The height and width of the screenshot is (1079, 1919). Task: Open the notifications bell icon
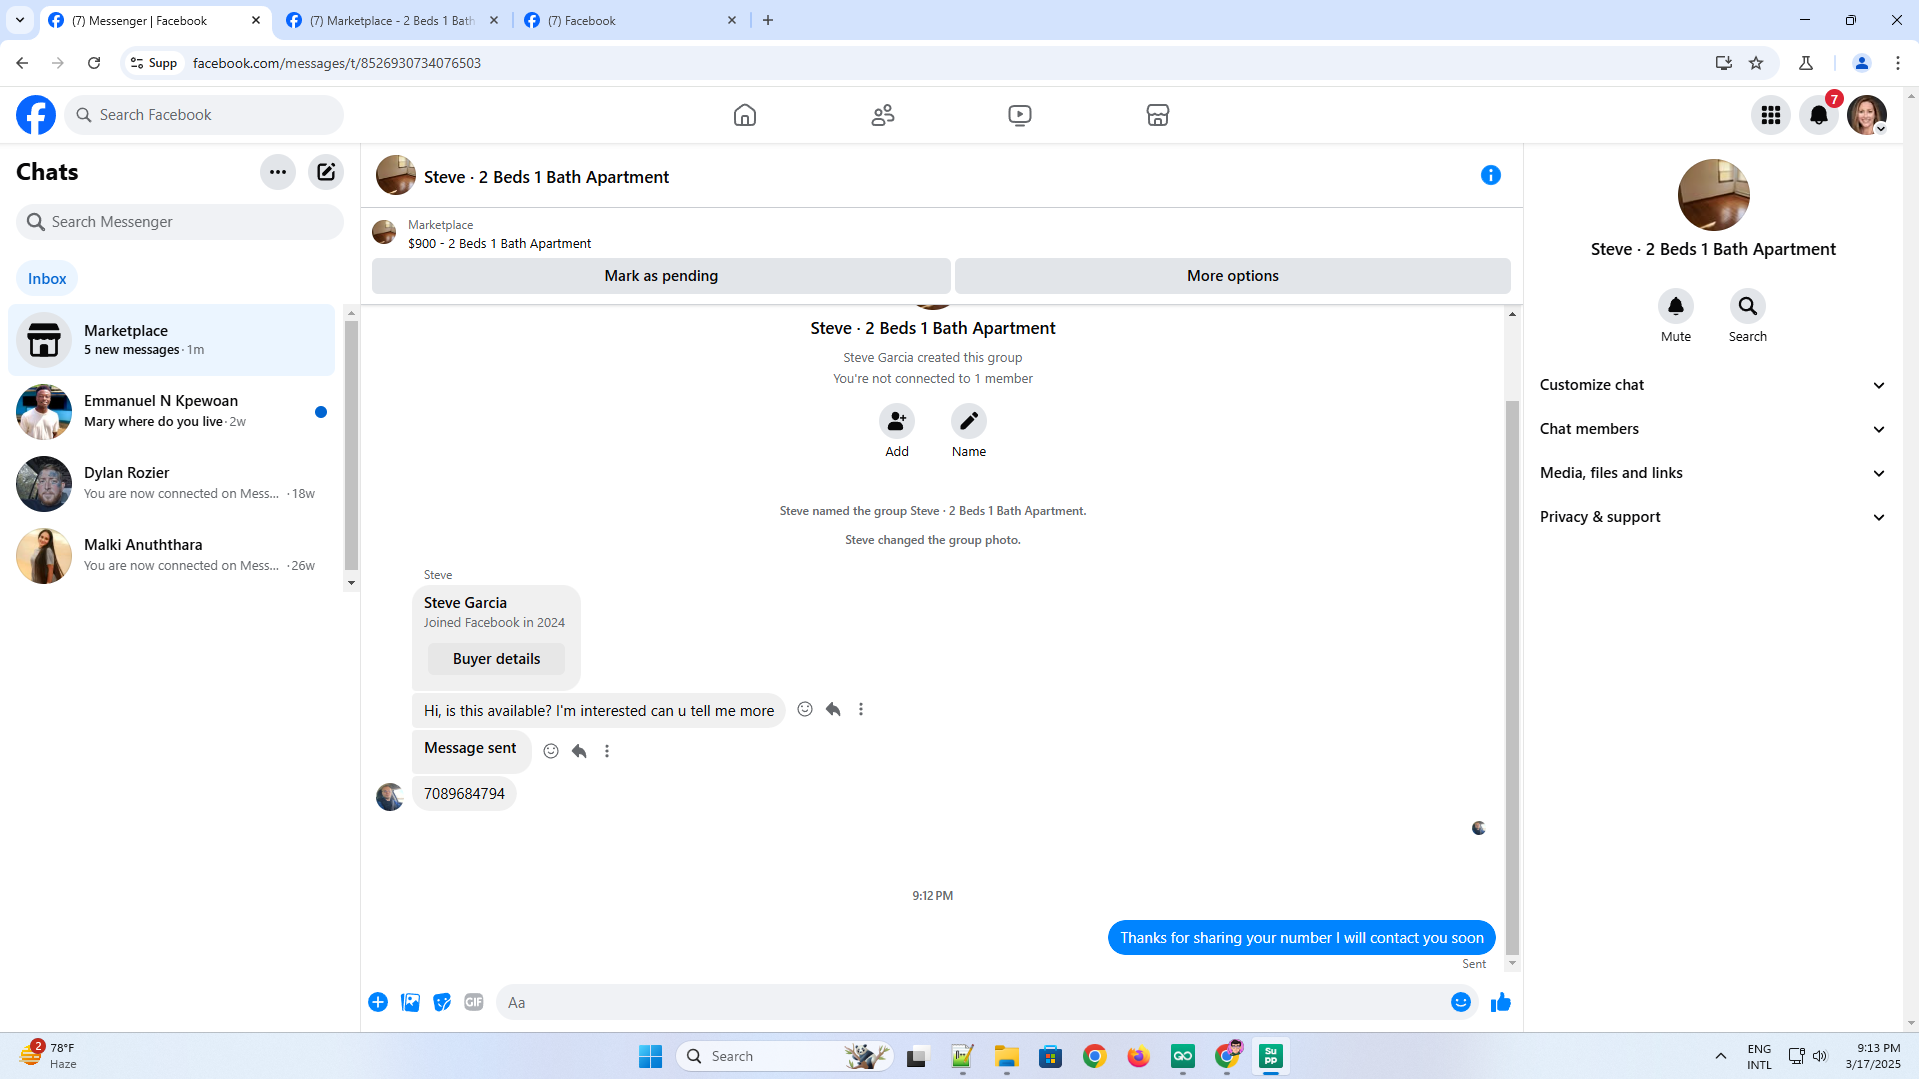[x=1819, y=115]
